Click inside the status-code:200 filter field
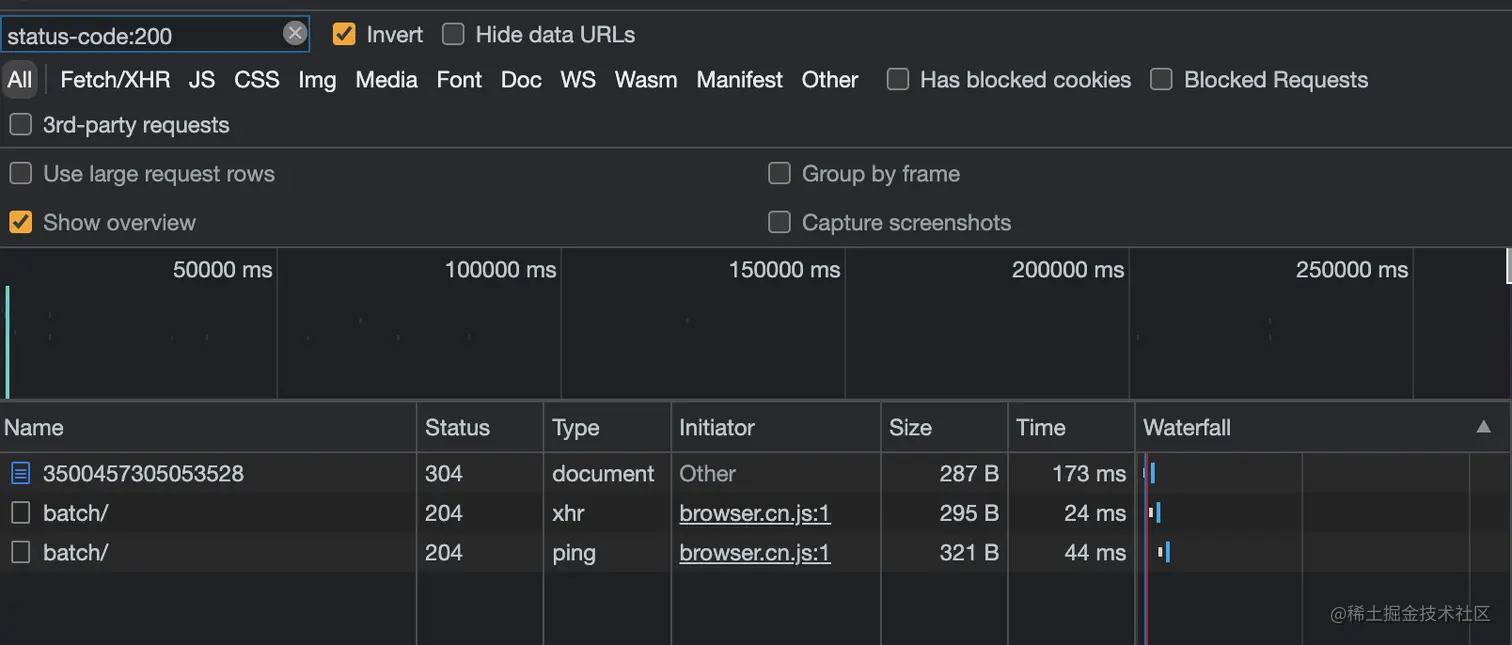Screen dimensions: 1512x645 [x=140, y=36]
